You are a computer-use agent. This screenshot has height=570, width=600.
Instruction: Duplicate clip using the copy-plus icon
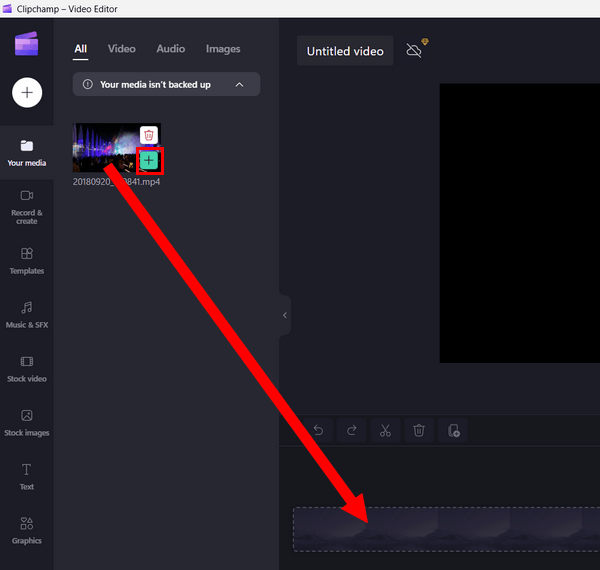(453, 430)
